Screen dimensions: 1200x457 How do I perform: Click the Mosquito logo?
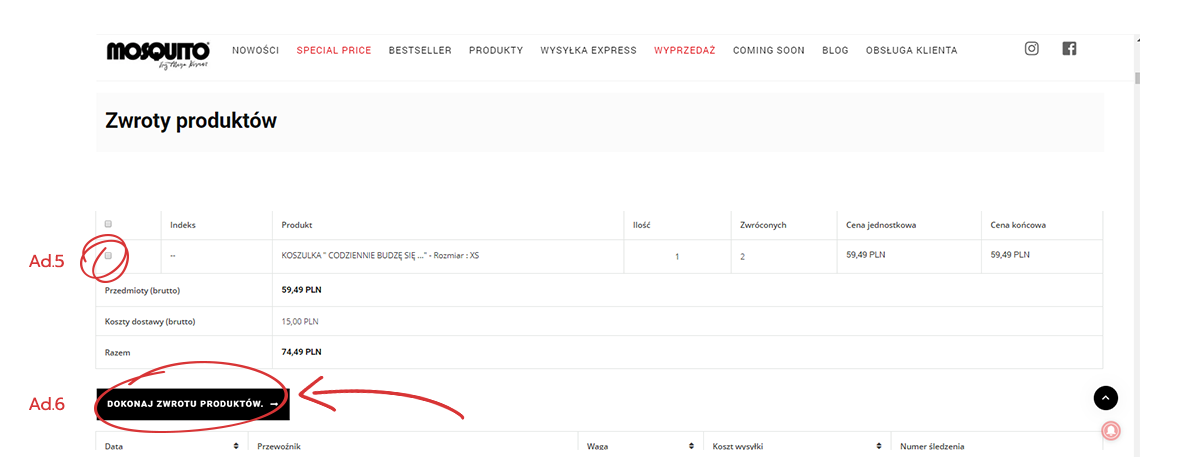158,52
